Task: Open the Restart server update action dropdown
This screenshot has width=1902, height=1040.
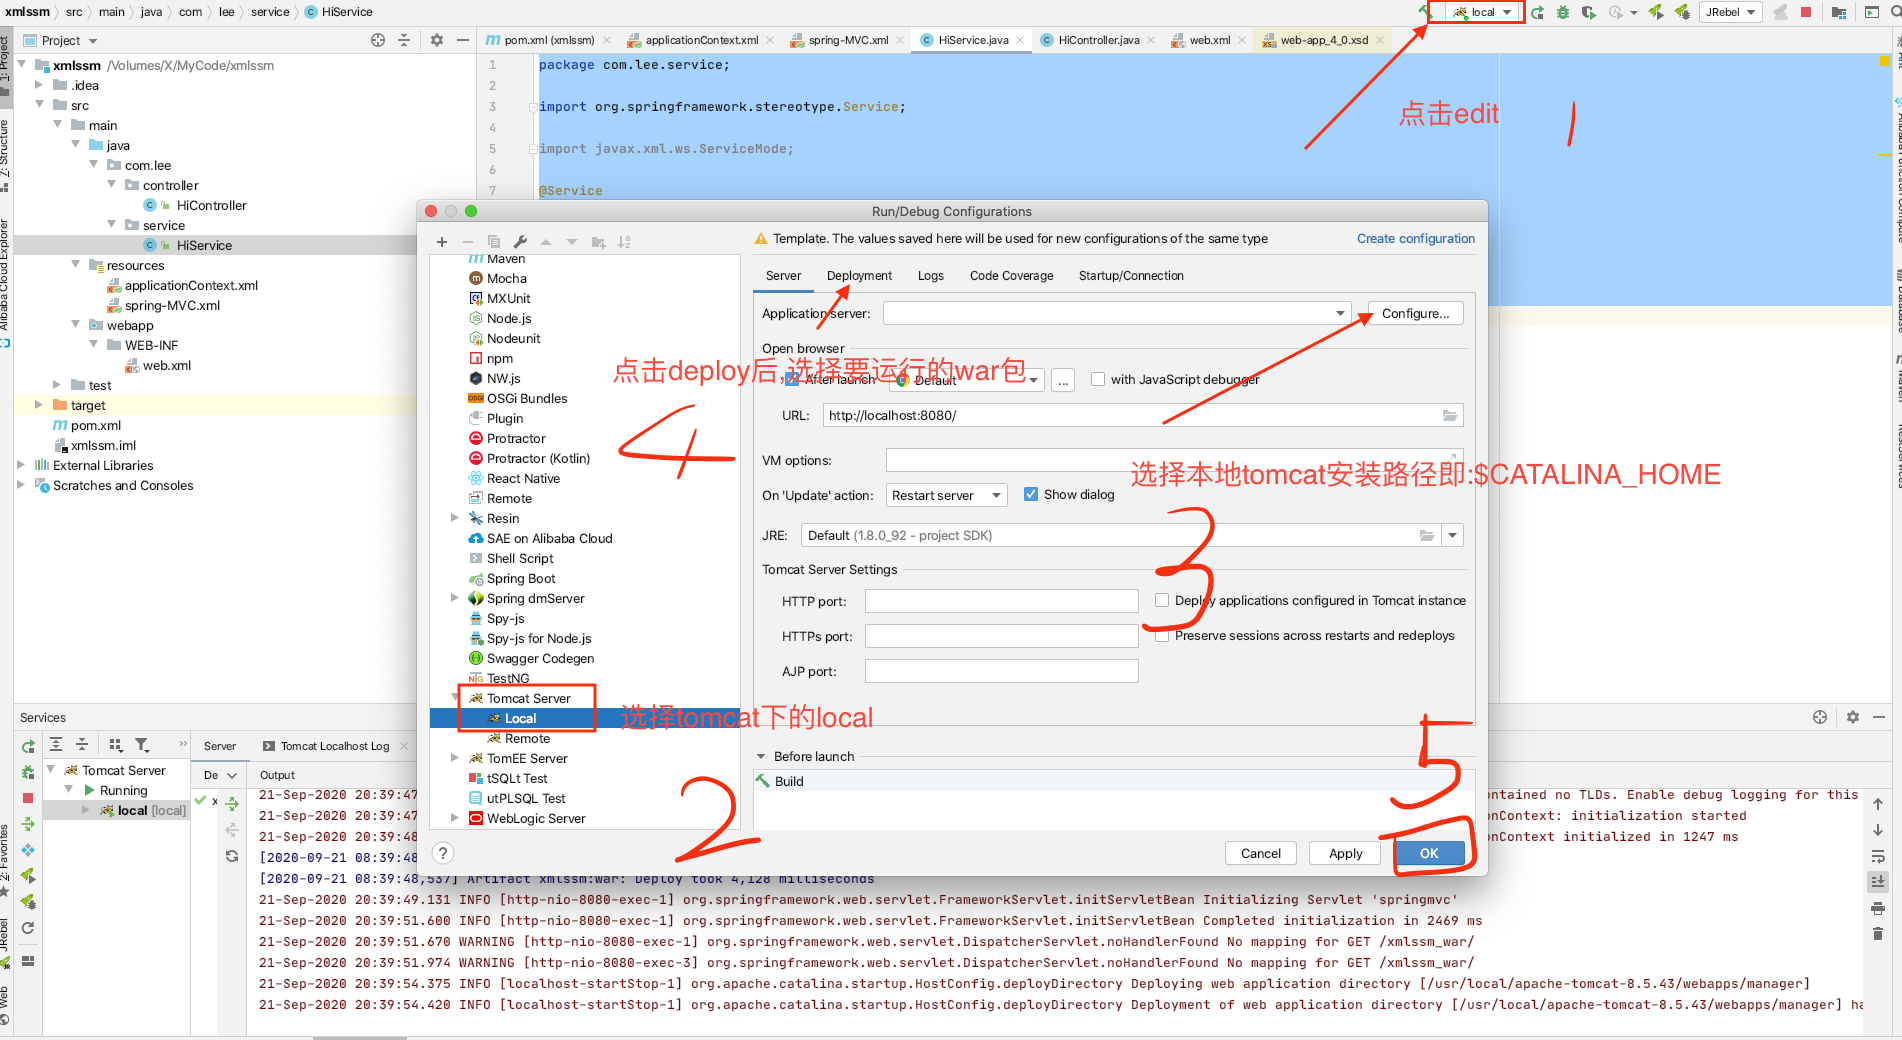Action: [945, 495]
